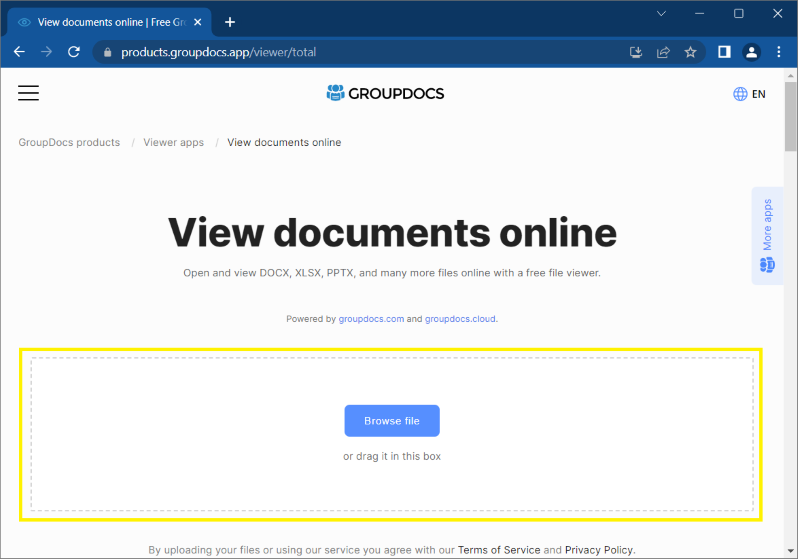Click the scrollbar down arrow

point(790,551)
